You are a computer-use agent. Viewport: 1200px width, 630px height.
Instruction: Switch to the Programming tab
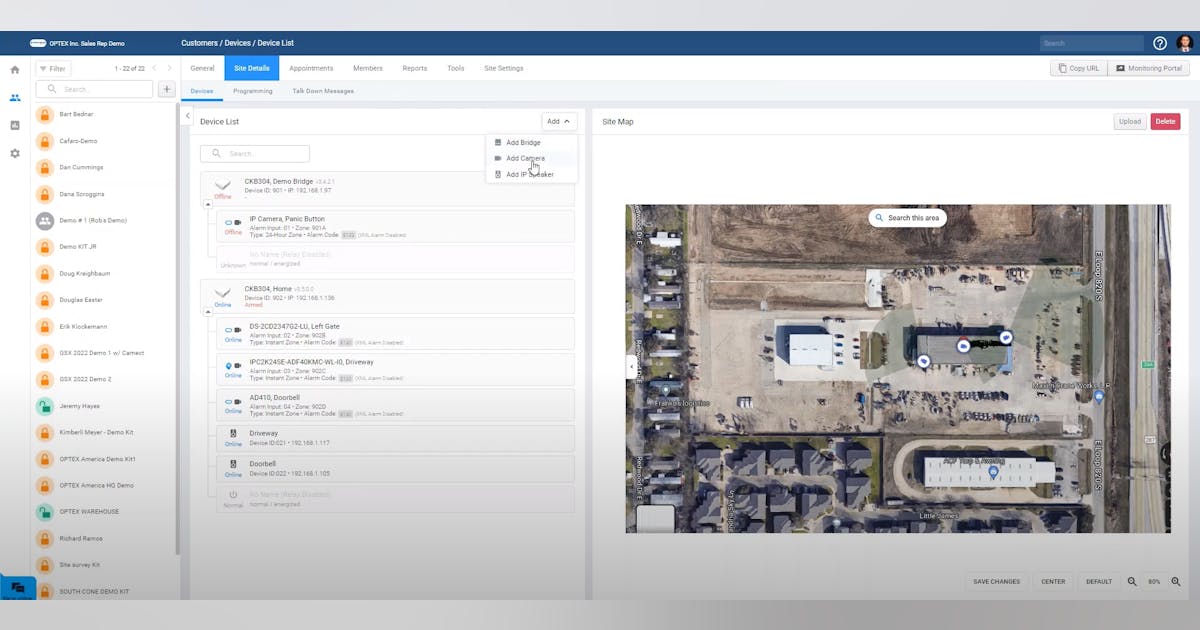252,90
